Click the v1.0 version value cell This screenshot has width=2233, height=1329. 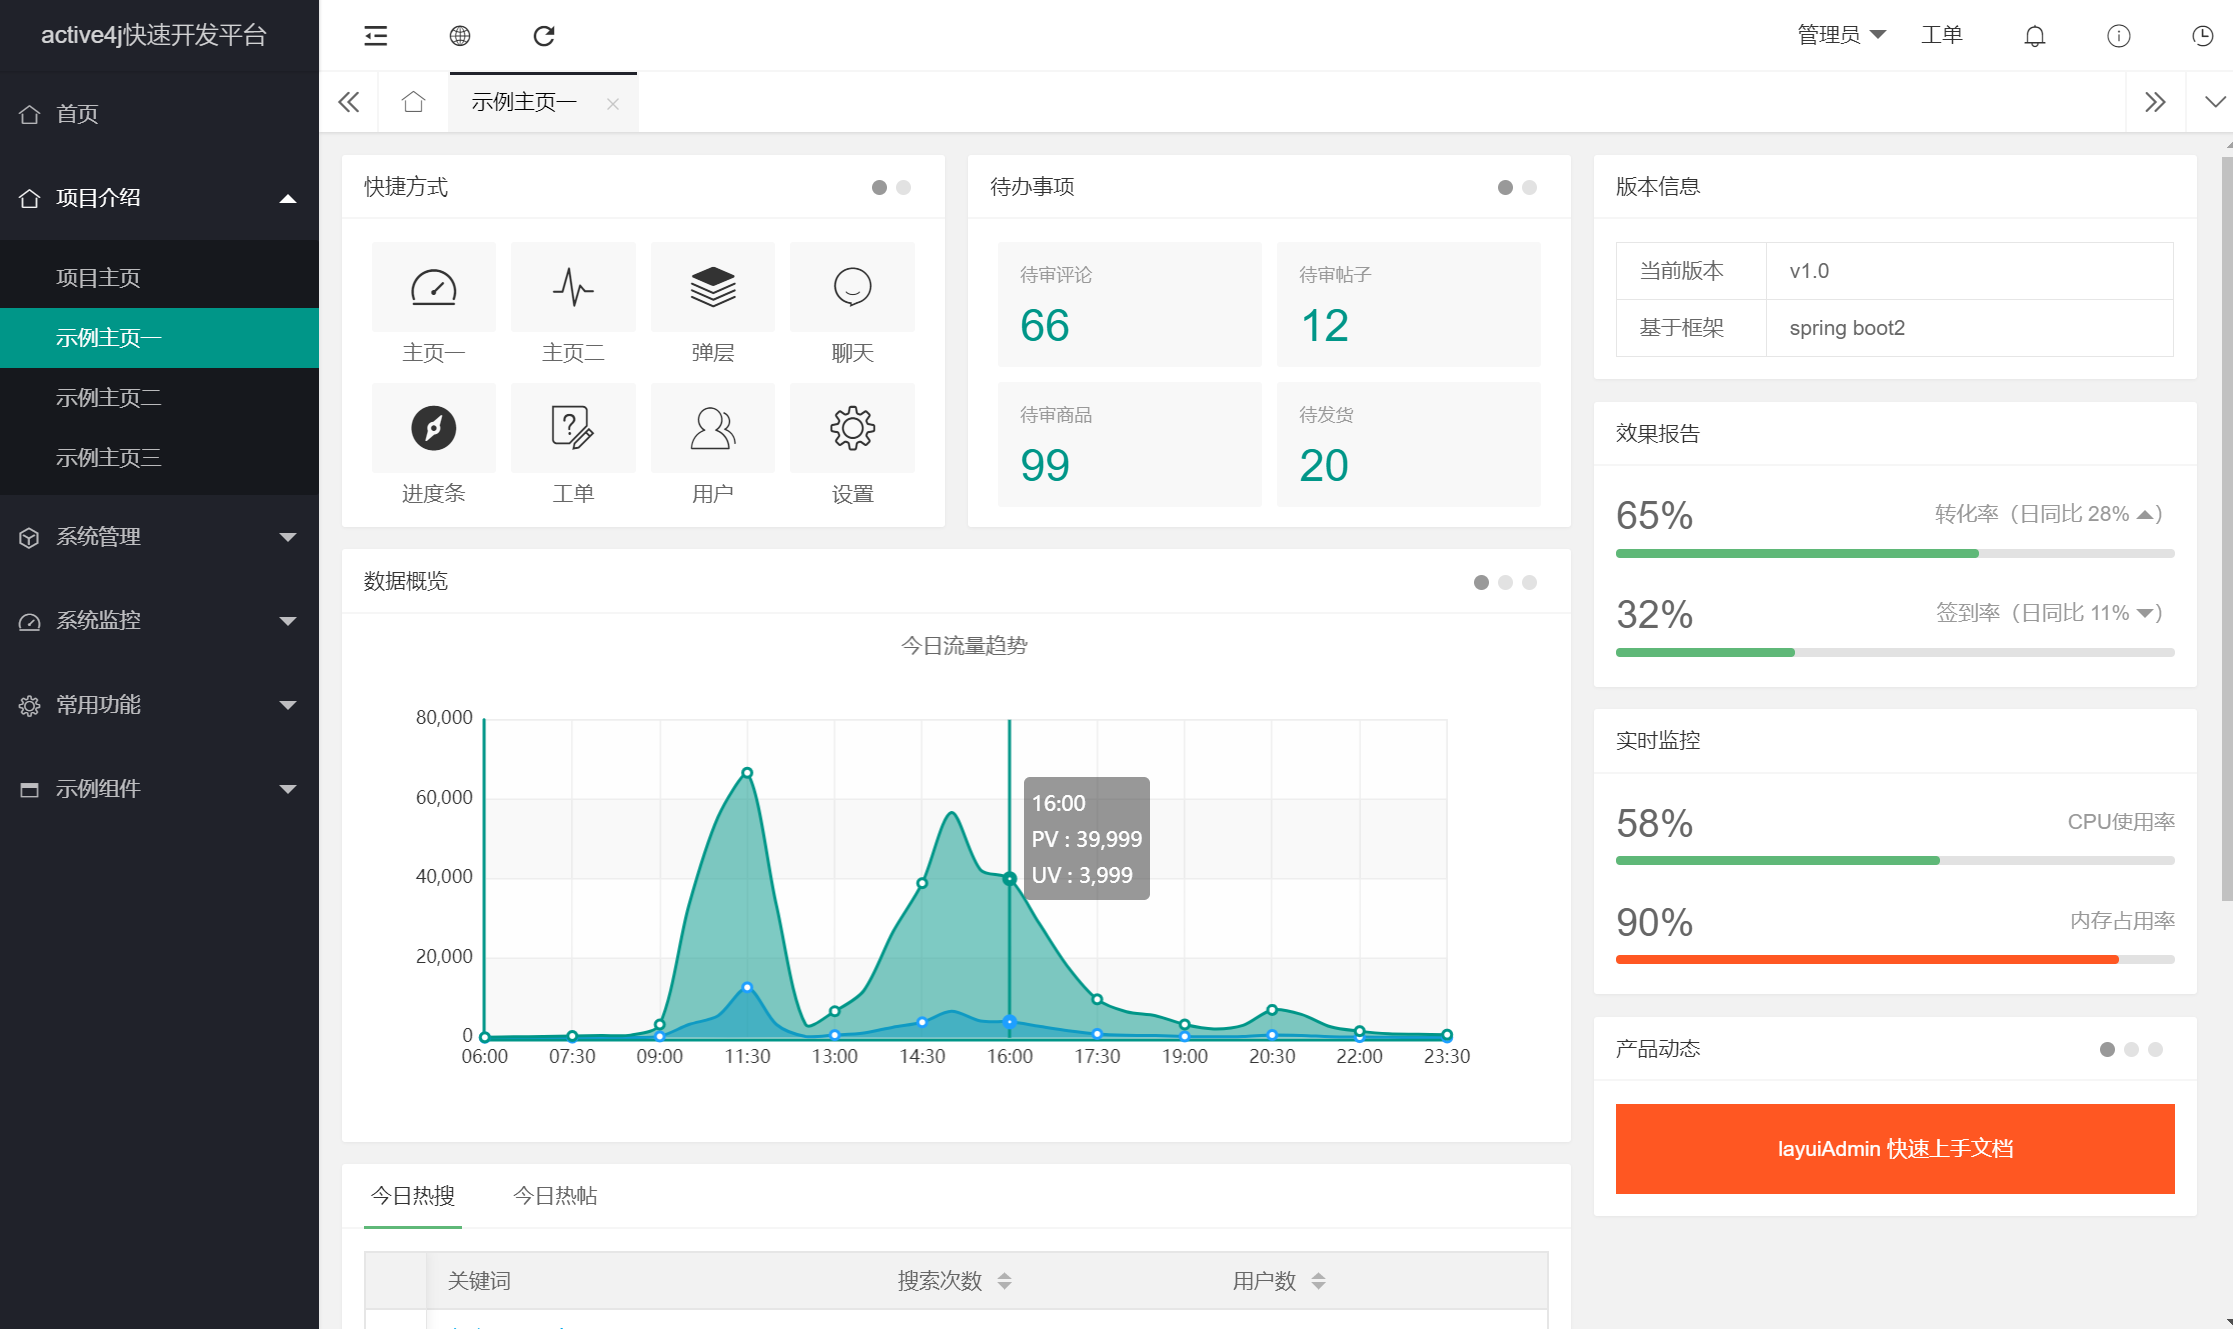point(1970,271)
